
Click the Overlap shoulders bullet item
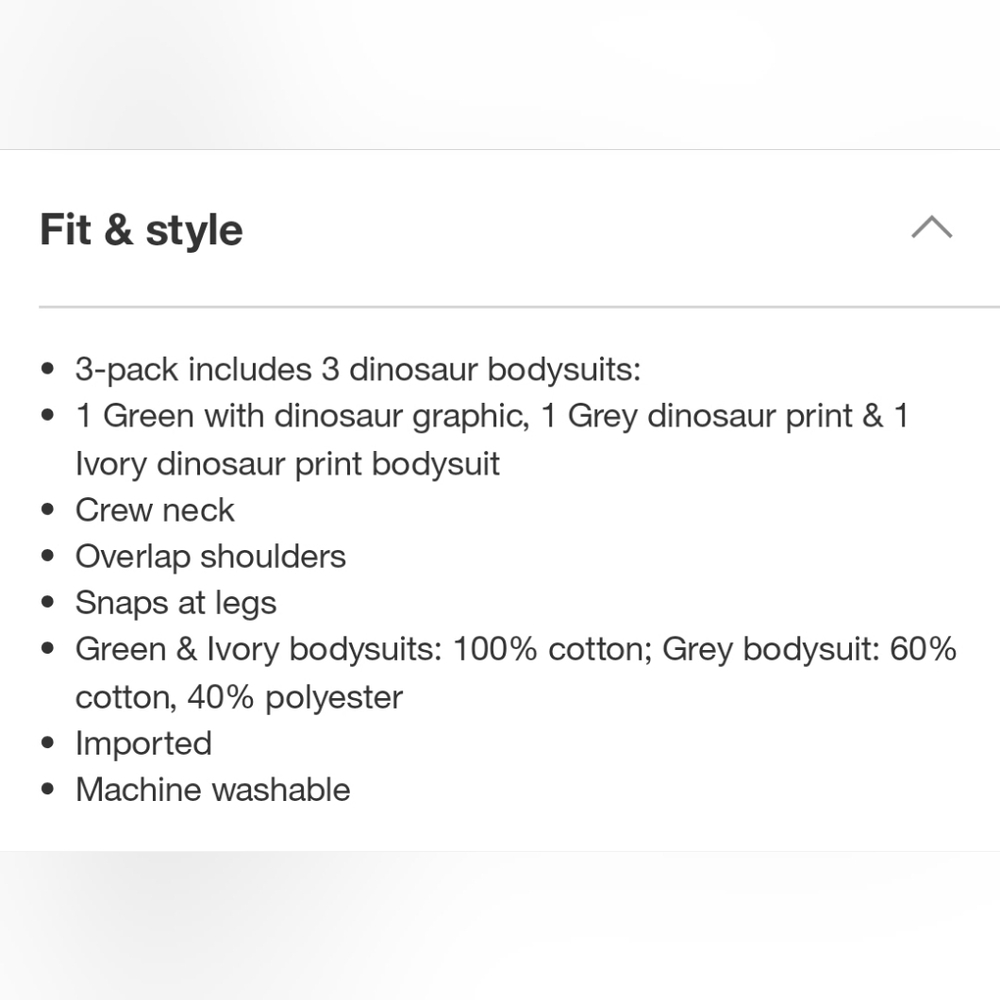[x=210, y=557]
